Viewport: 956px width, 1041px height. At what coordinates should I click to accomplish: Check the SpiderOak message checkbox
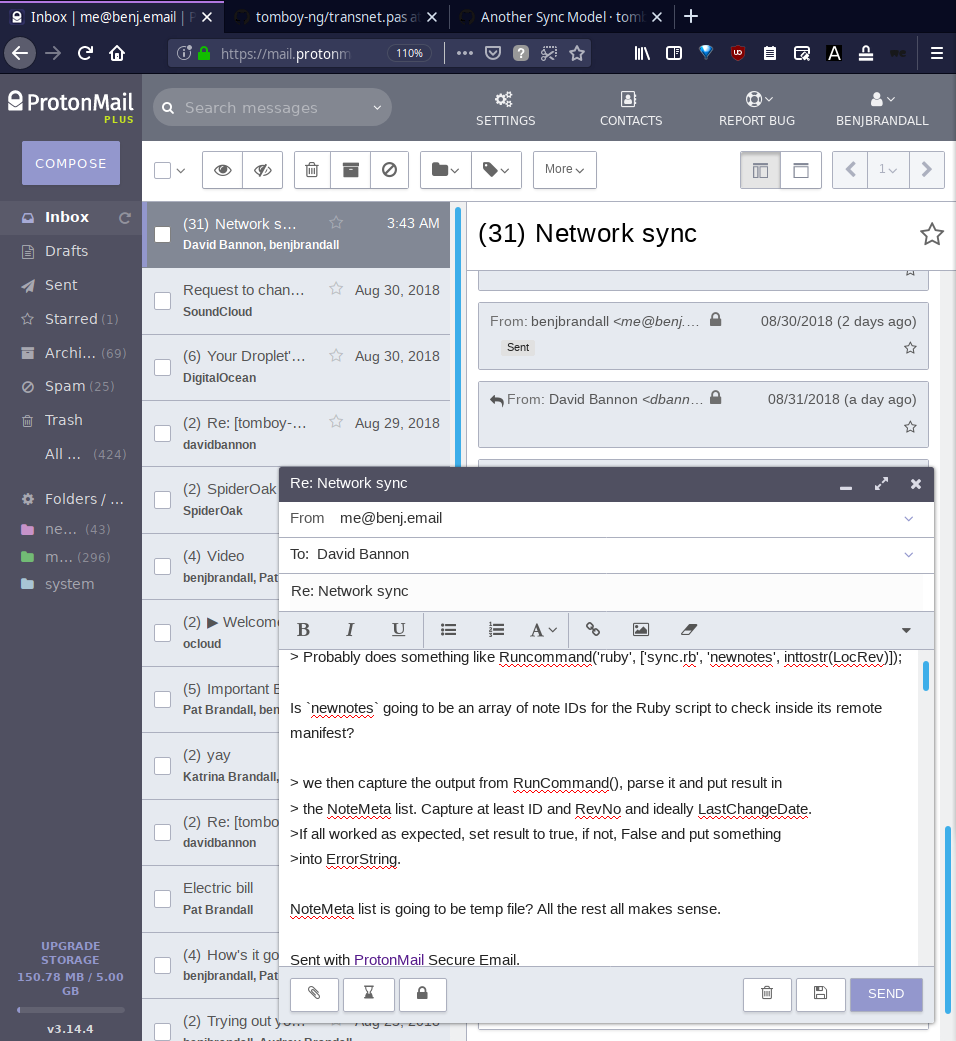(163, 500)
